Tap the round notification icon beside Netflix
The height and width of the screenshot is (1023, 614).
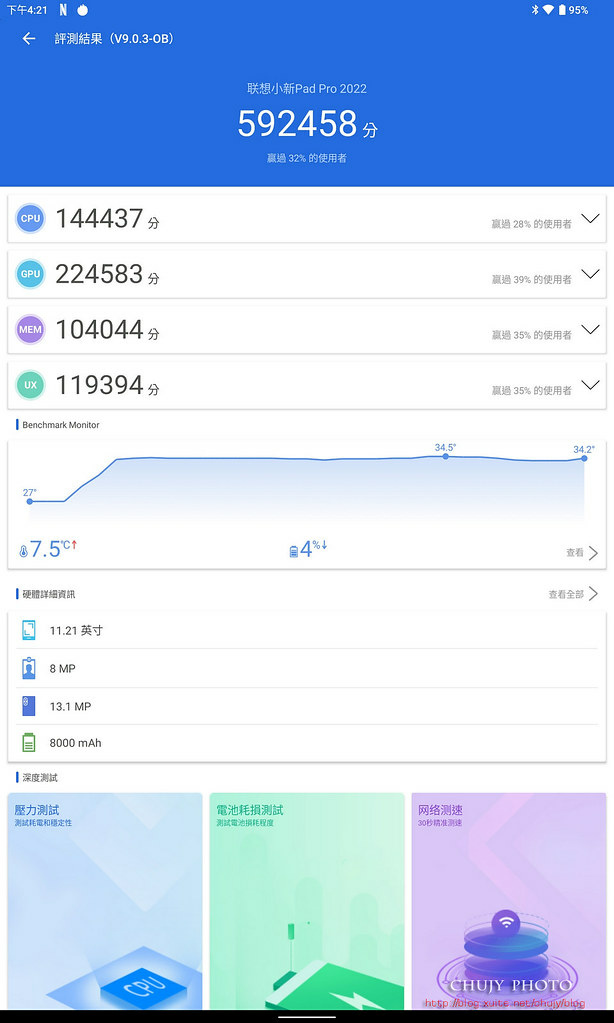click(x=82, y=10)
